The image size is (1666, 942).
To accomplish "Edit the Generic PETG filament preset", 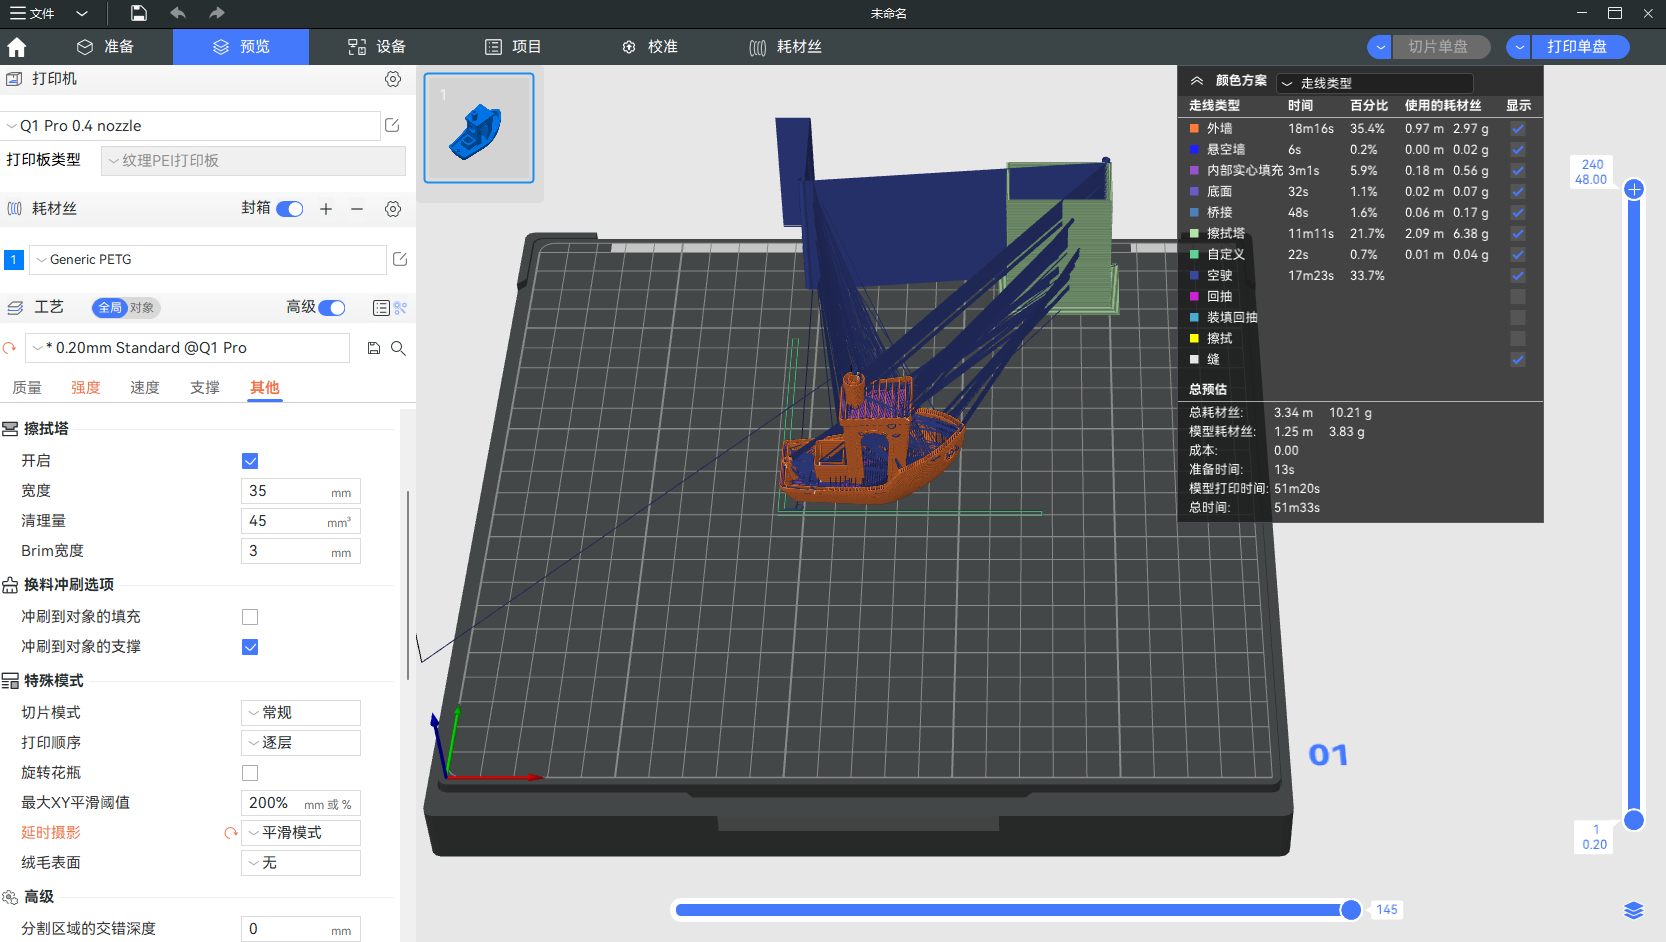I will tap(400, 259).
